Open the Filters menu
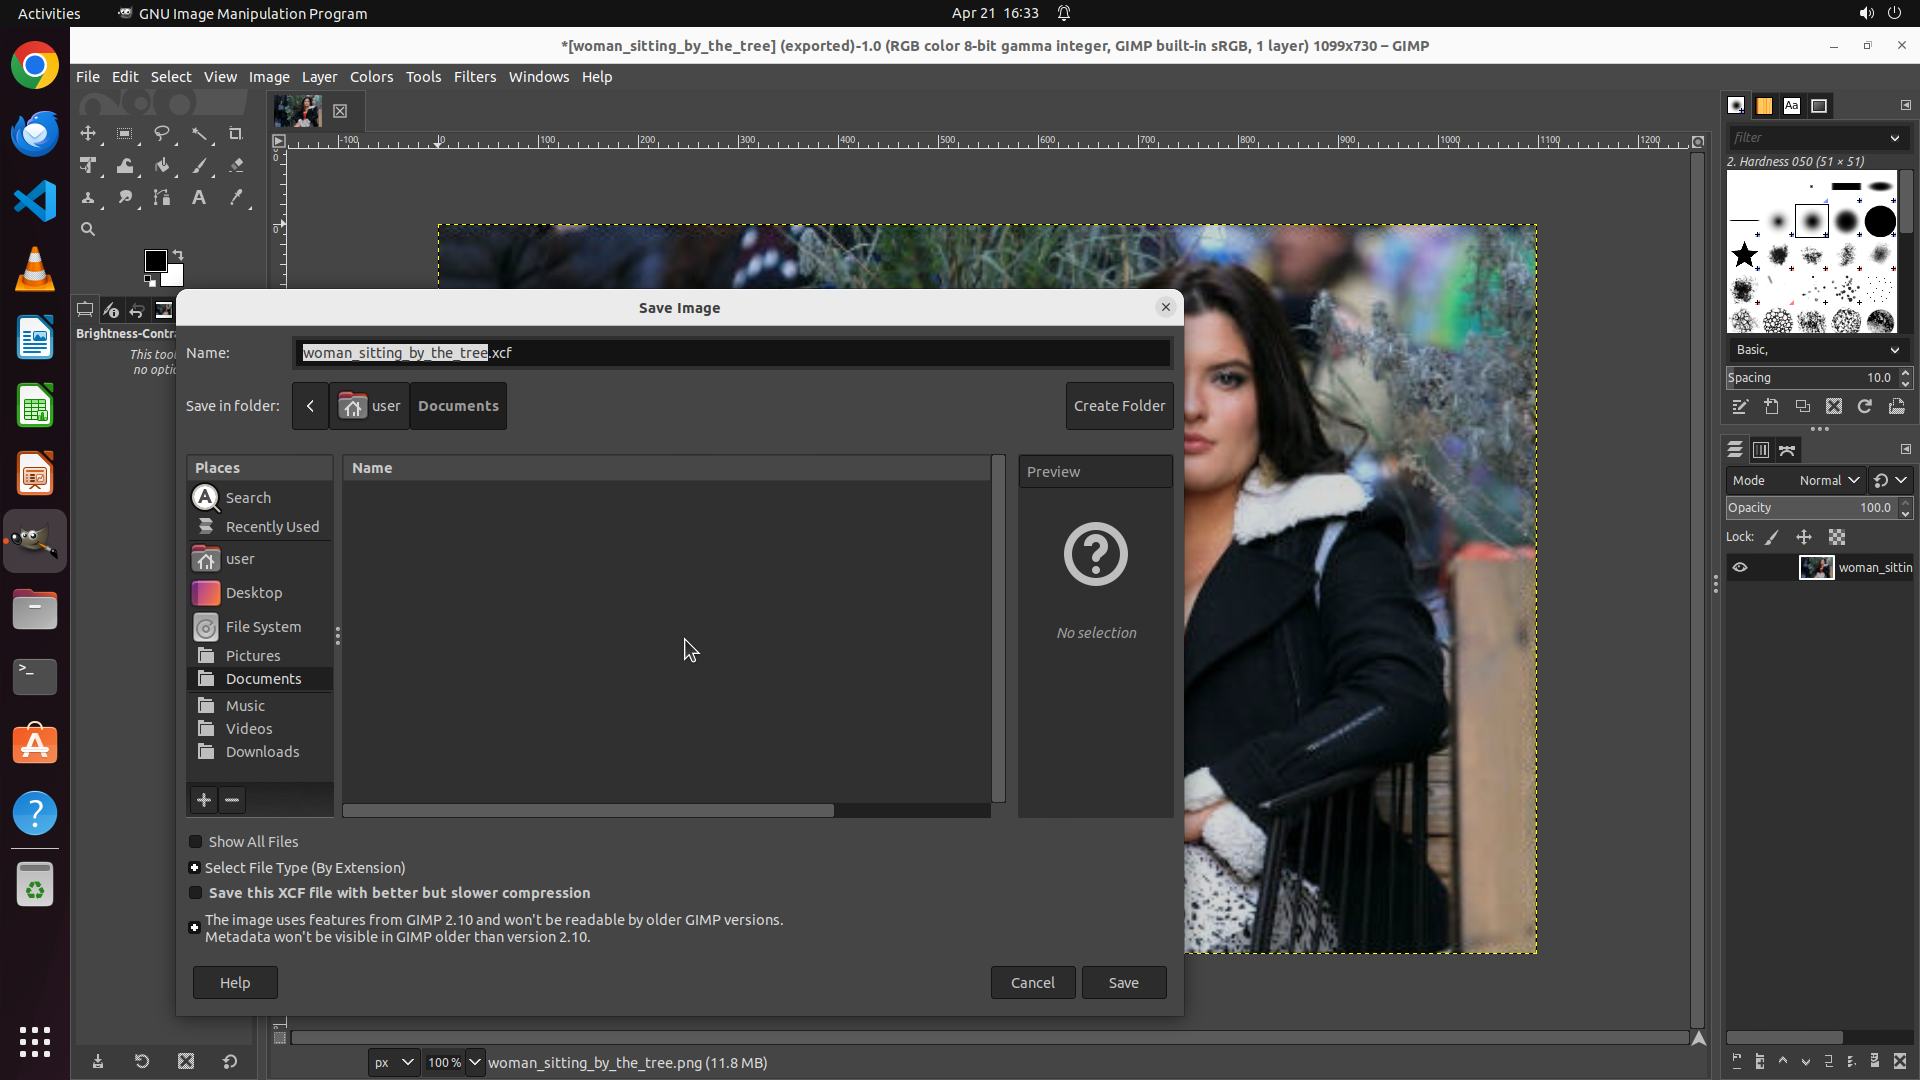 tap(474, 77)
